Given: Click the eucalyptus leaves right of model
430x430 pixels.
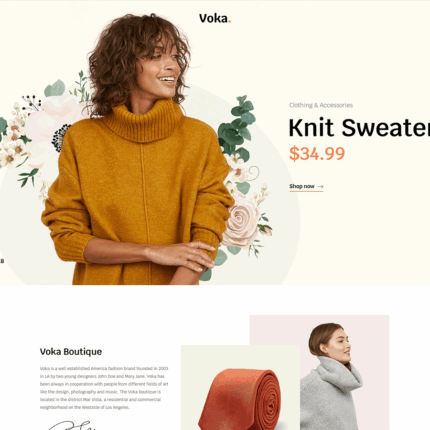Looking at the screenshot, I should 237,127.
